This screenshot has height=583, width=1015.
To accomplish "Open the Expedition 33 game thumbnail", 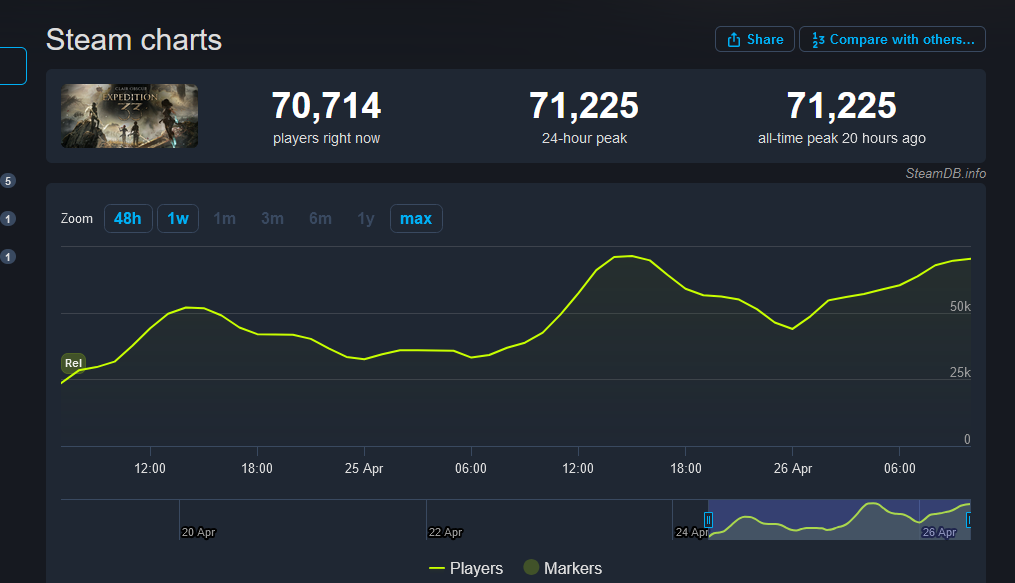I will (x=129, y=116).
